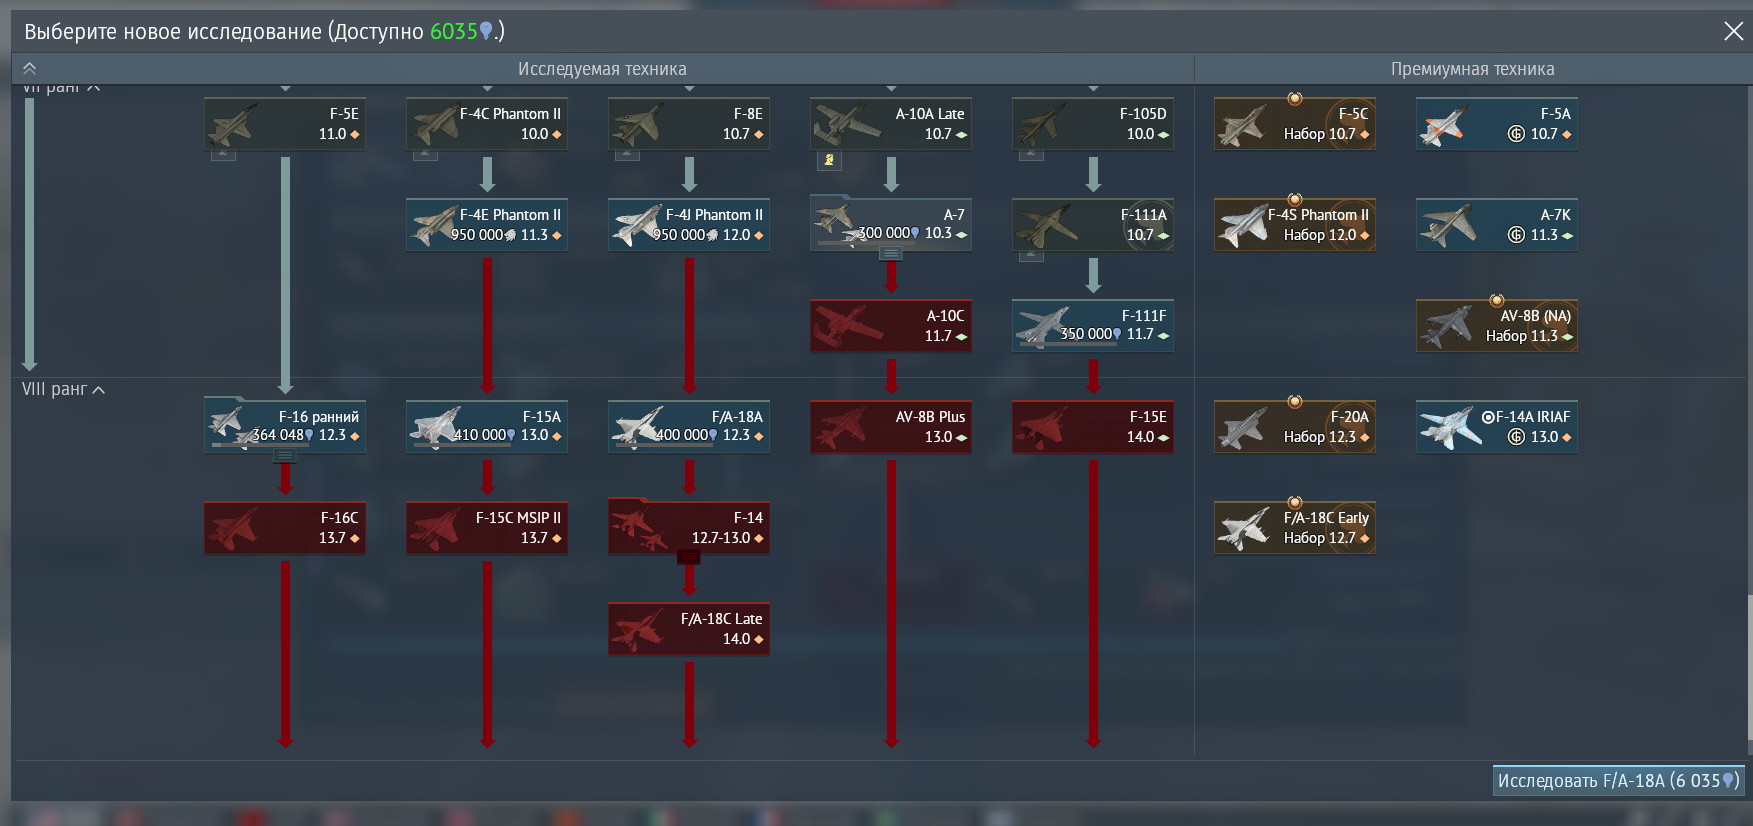Pick the A-7 aircraft group card

[891, 225]
